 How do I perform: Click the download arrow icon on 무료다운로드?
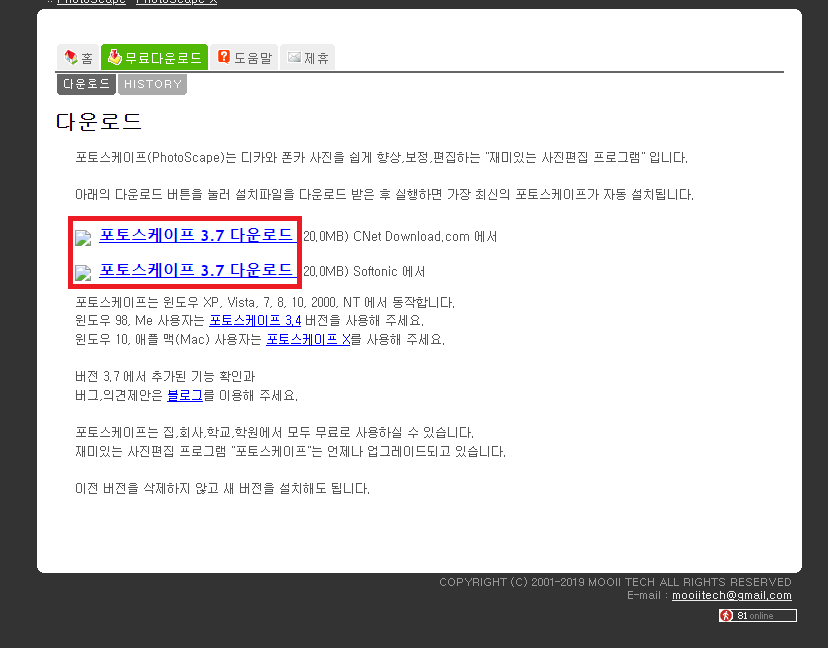(x=115, y=57)
